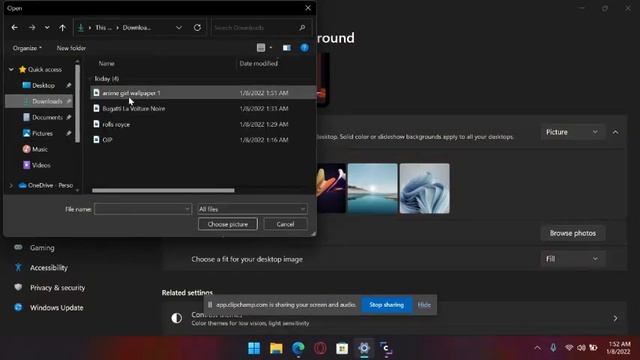This screenshot has height=360, width=640.
Task: Toggle the preview pane
Action: coord(287,48)
